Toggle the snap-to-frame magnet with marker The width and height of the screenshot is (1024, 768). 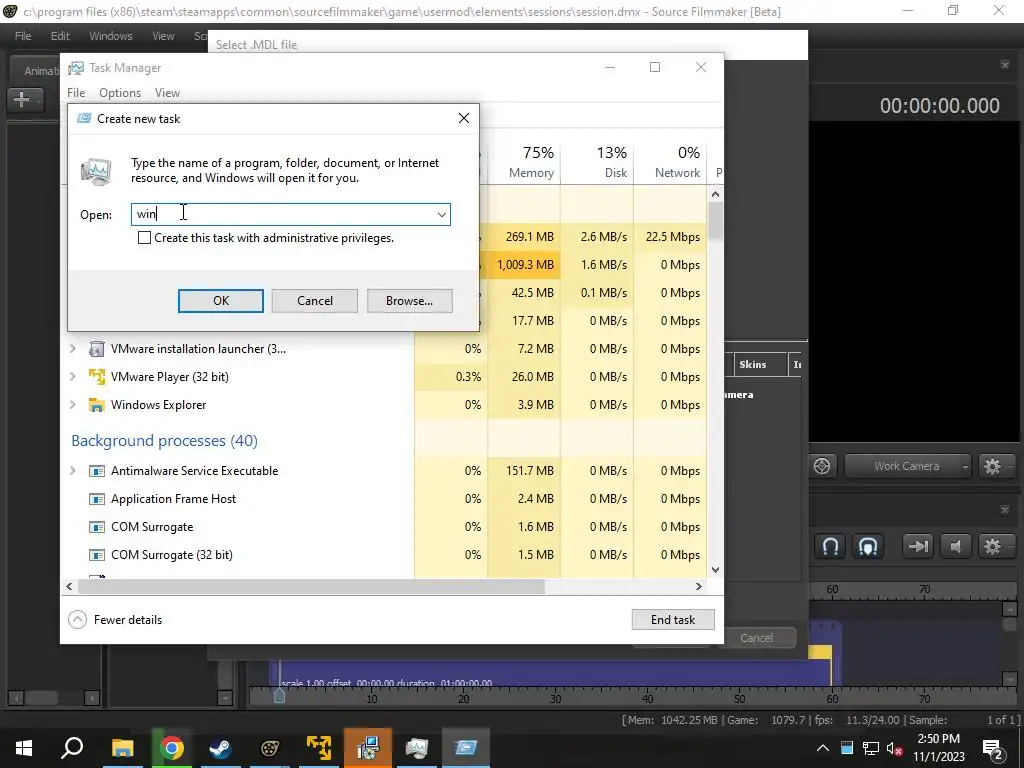tap(867, 546)
